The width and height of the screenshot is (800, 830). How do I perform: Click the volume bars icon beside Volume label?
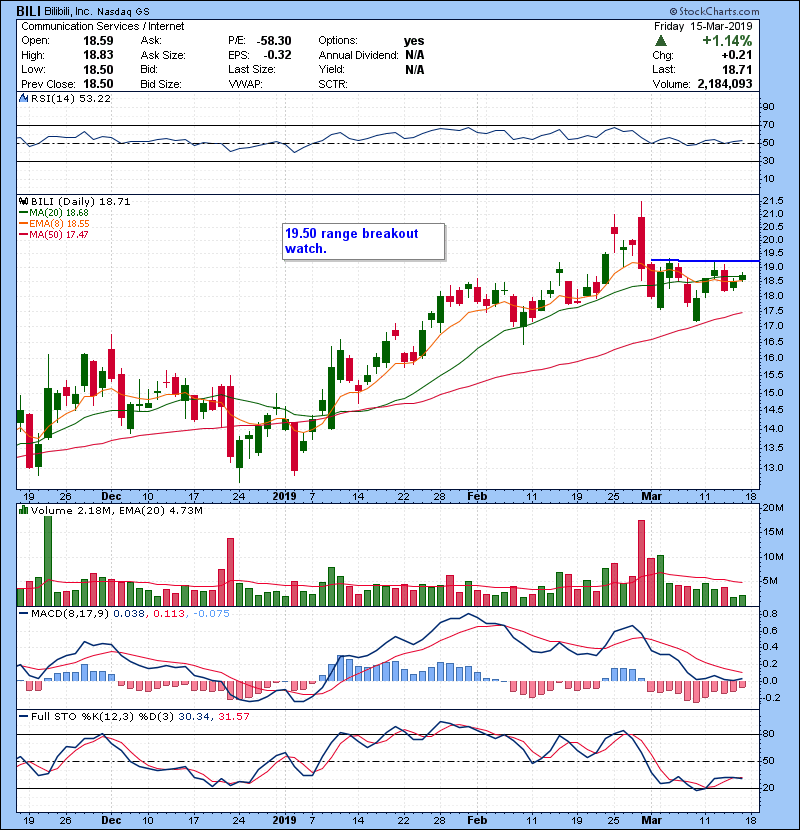(x=23, y=510)
